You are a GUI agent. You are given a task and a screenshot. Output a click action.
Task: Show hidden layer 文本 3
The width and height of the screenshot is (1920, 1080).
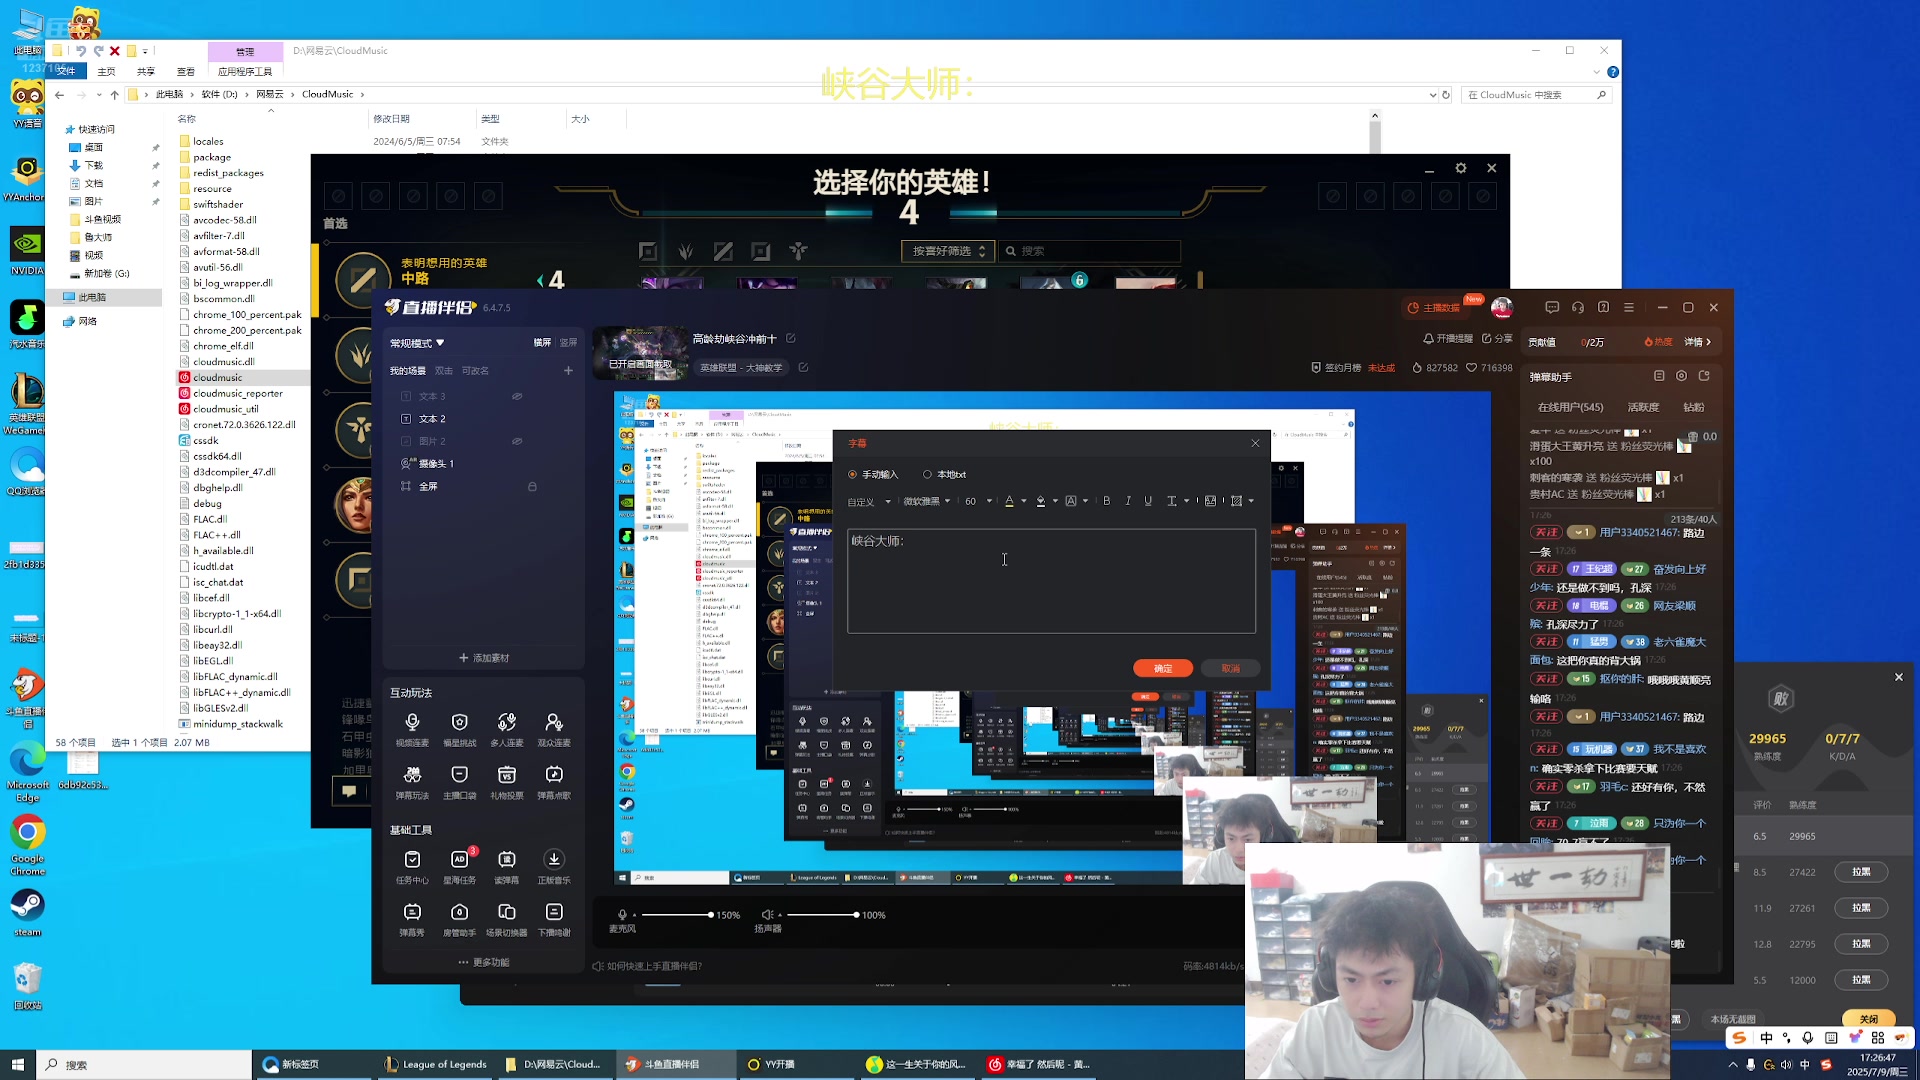[517, 397]
